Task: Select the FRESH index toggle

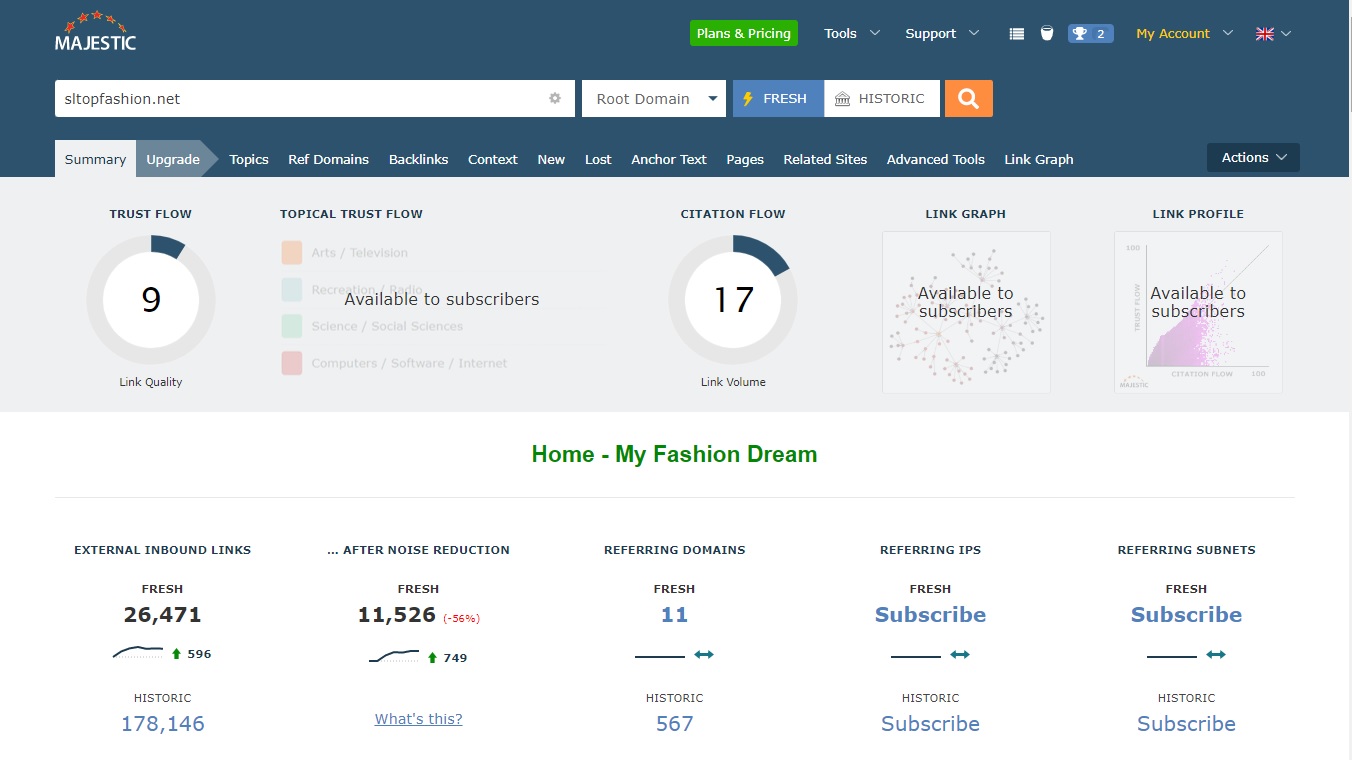Action: [x=778, y=98]
